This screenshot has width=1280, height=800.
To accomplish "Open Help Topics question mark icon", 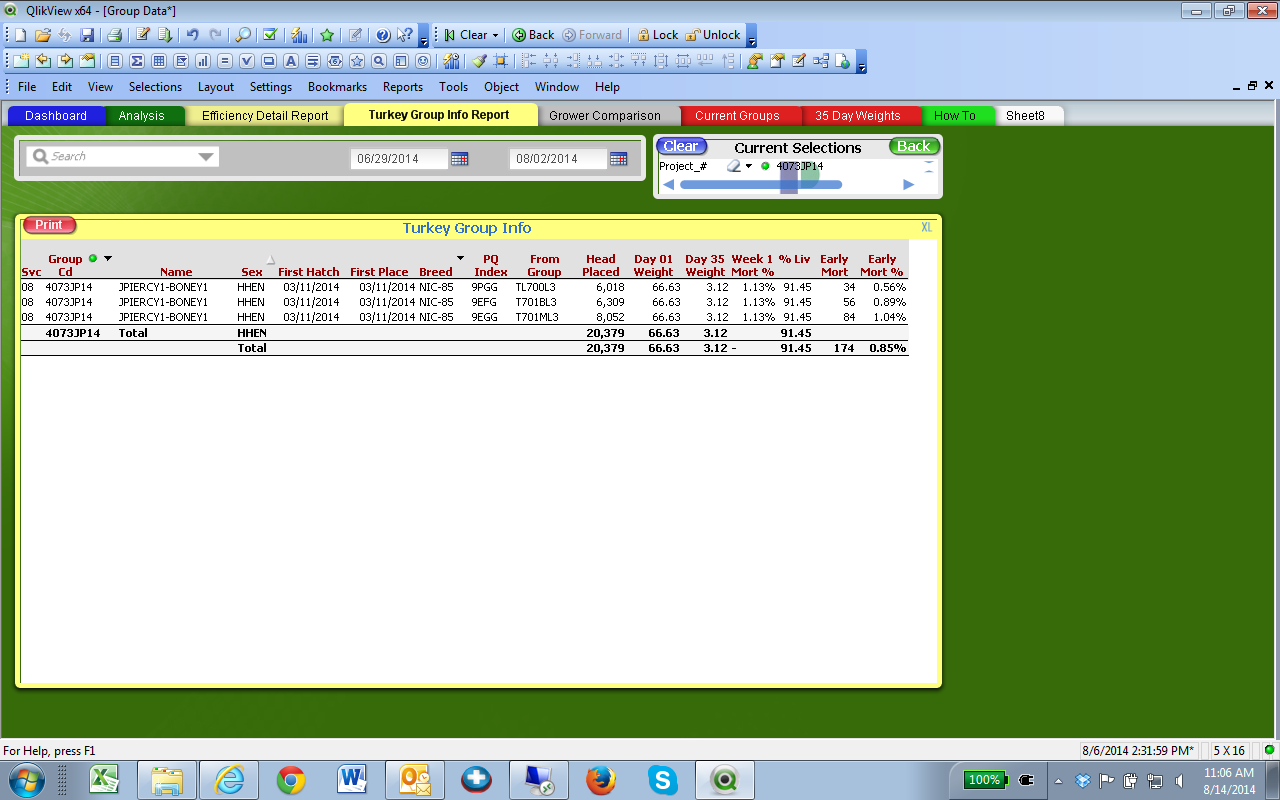I will pos(383,35).
